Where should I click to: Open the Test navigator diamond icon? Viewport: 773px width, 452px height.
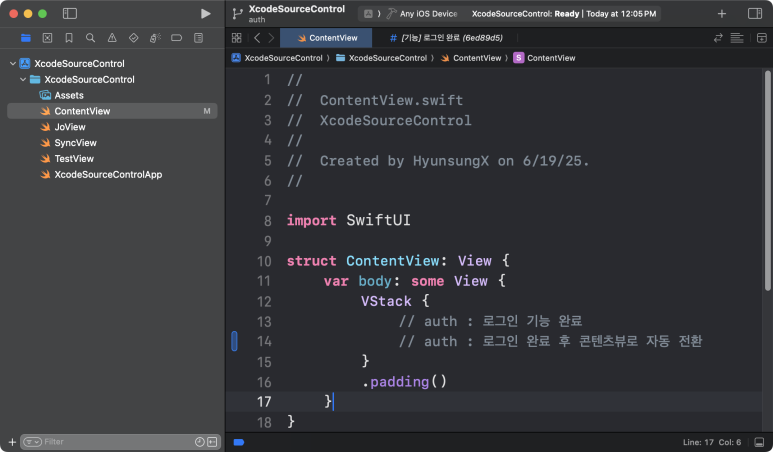[x=134, y=38]
